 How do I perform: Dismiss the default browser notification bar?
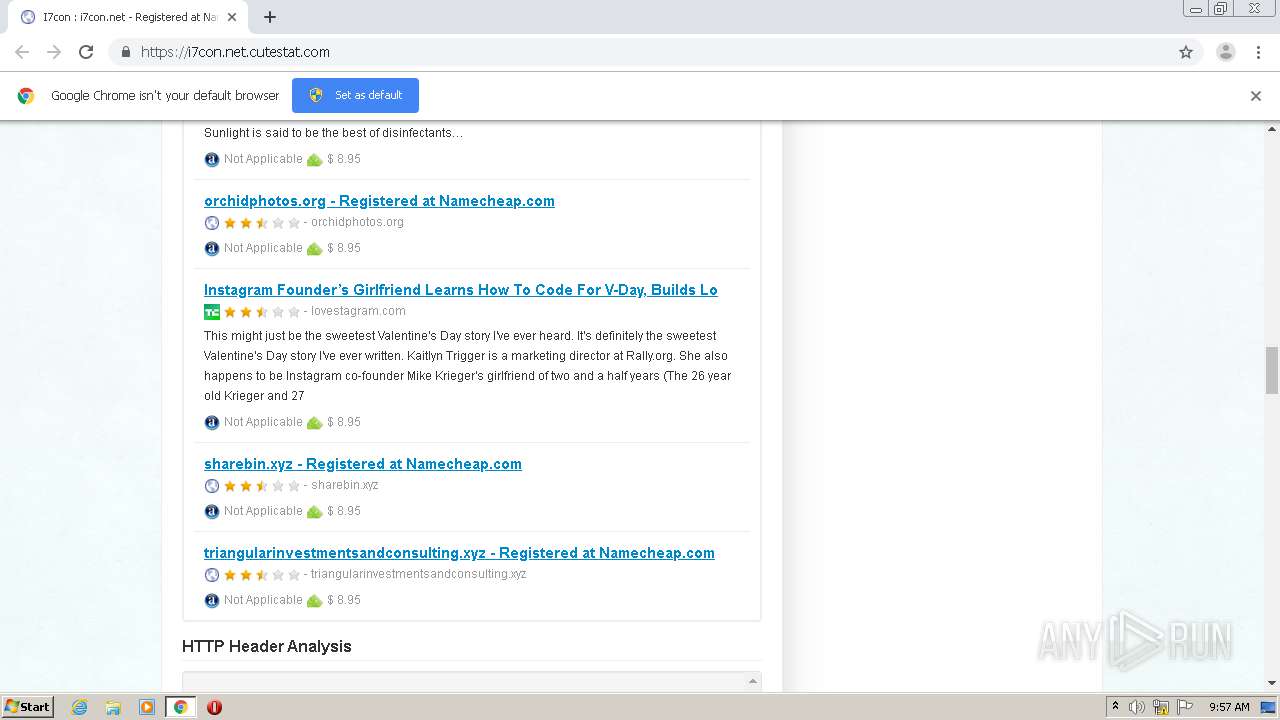(x=1256, y=96)
